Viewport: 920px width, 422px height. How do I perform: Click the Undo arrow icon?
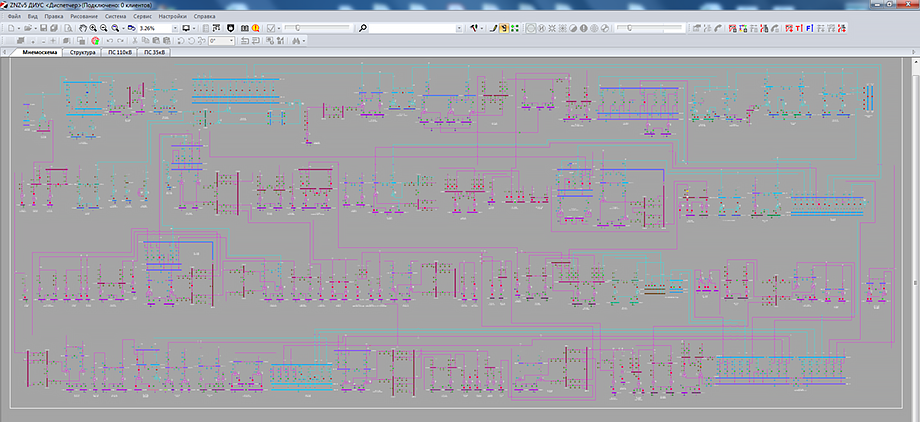coord(110,40)
